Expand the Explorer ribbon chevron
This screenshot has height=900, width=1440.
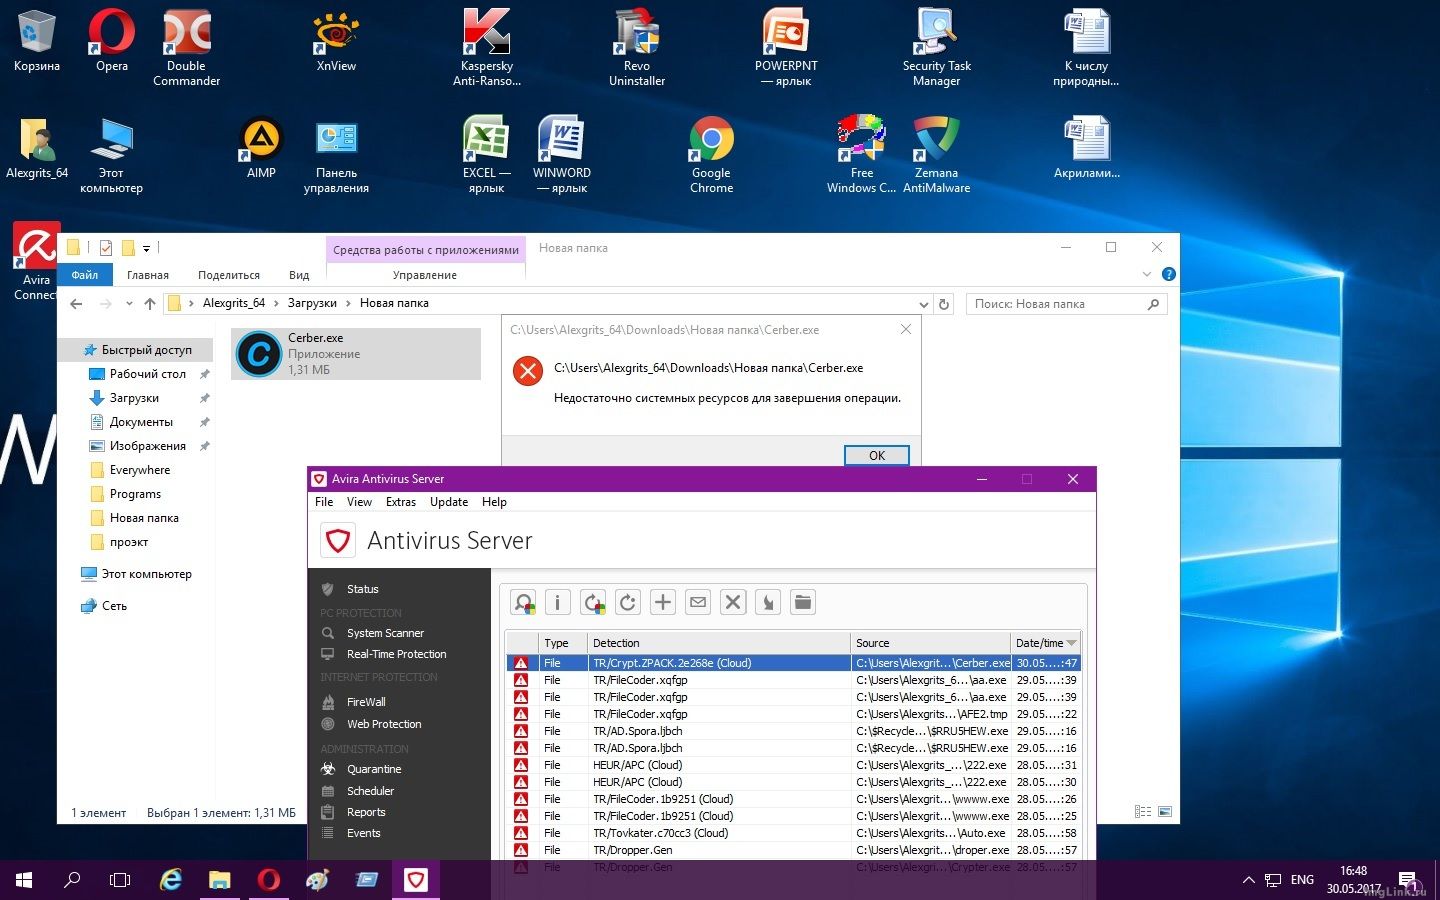click(1146, 275)
